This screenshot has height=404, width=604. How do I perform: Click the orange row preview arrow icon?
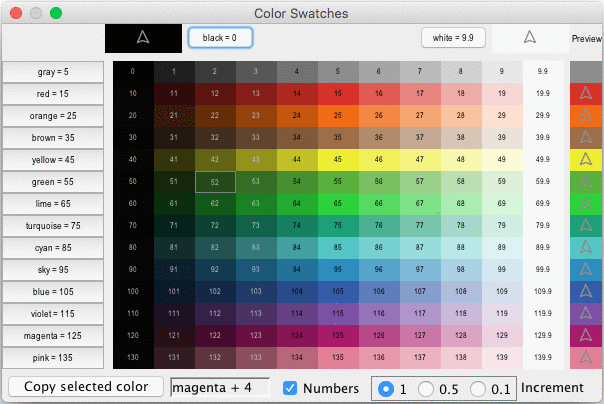[x=585, y=116]
